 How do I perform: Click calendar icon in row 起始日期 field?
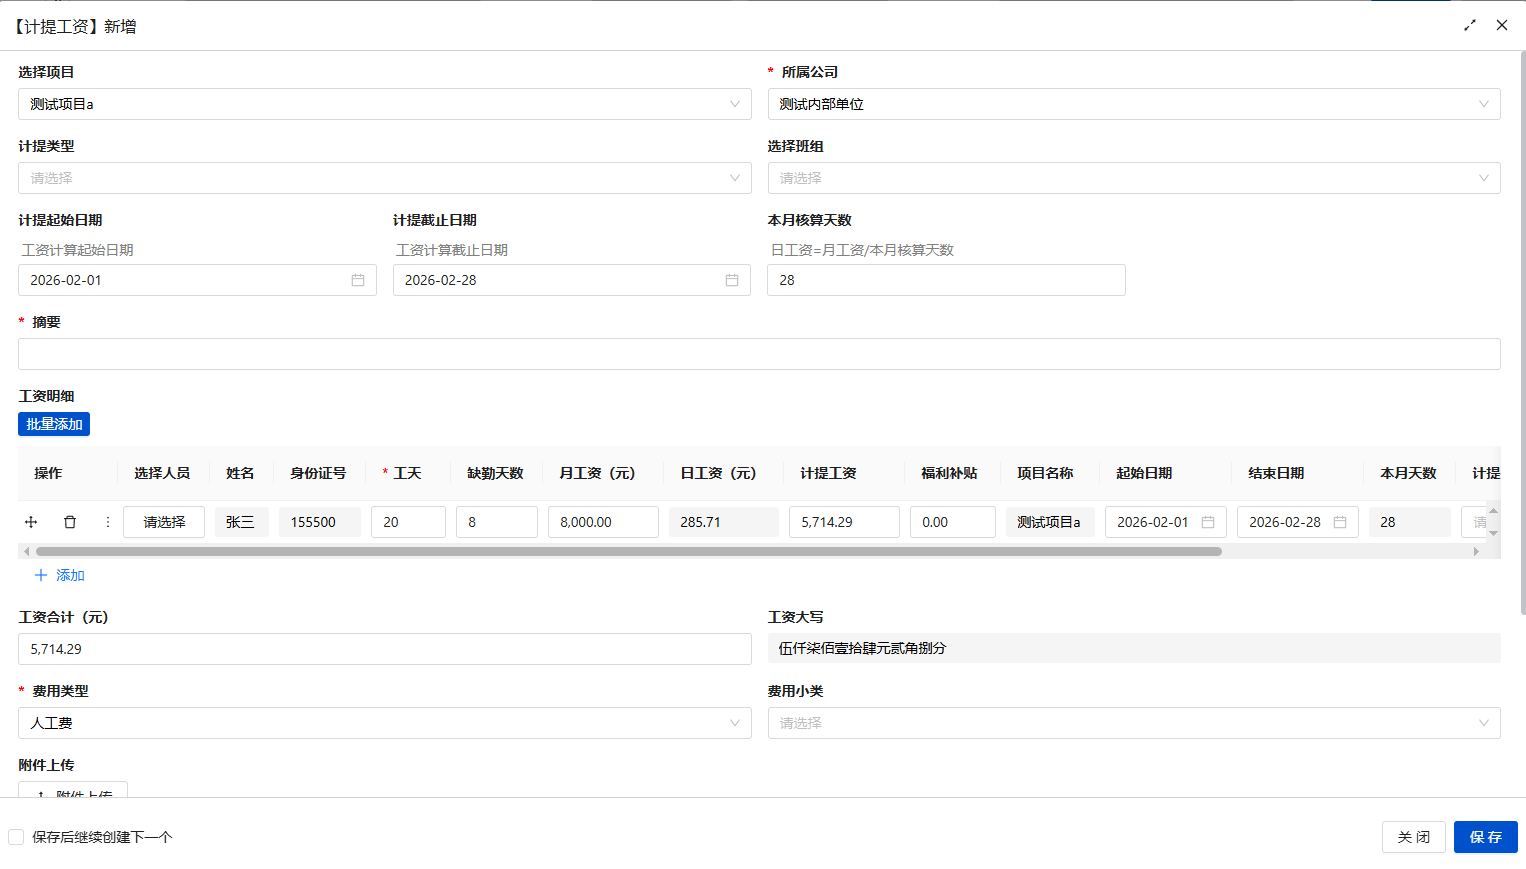coord(1208,522)
